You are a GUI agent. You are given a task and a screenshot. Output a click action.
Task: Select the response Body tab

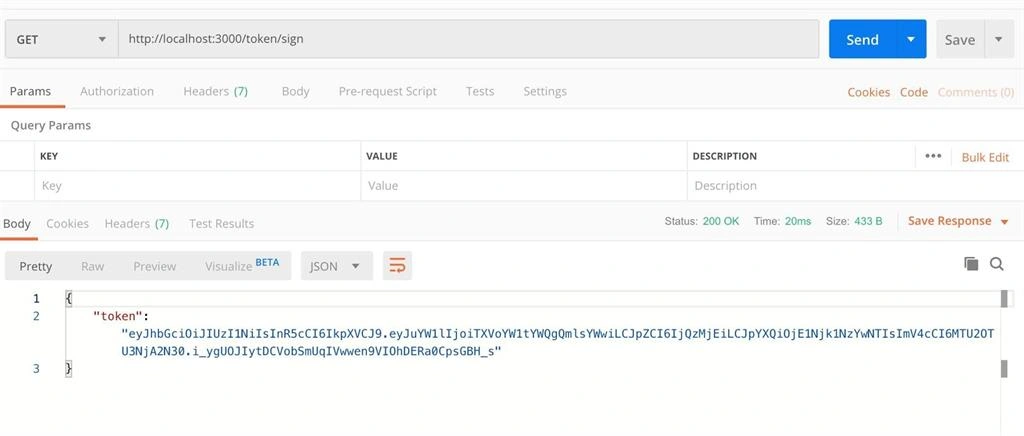pyautogui.click(x=17, y=223)
